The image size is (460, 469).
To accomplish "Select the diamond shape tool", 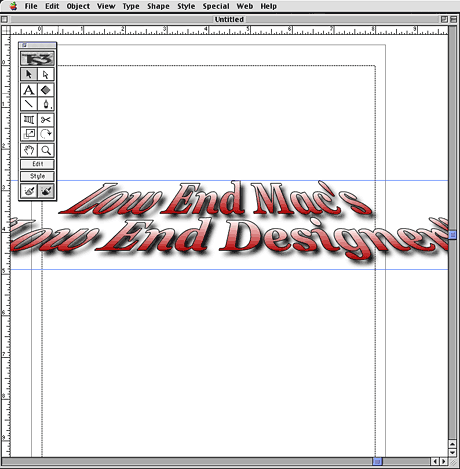I will click(46, 90).
